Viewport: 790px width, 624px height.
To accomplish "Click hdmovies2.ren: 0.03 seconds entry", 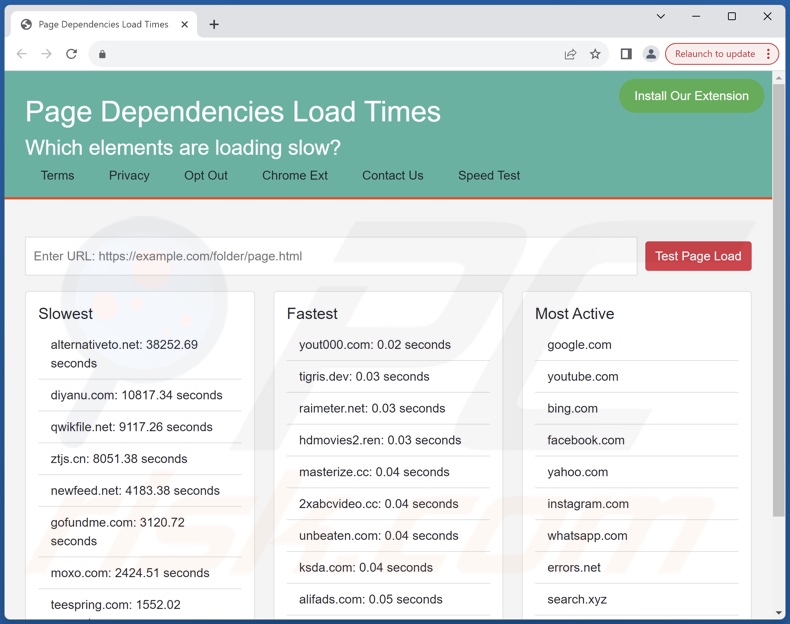I will tap(380, 440).
